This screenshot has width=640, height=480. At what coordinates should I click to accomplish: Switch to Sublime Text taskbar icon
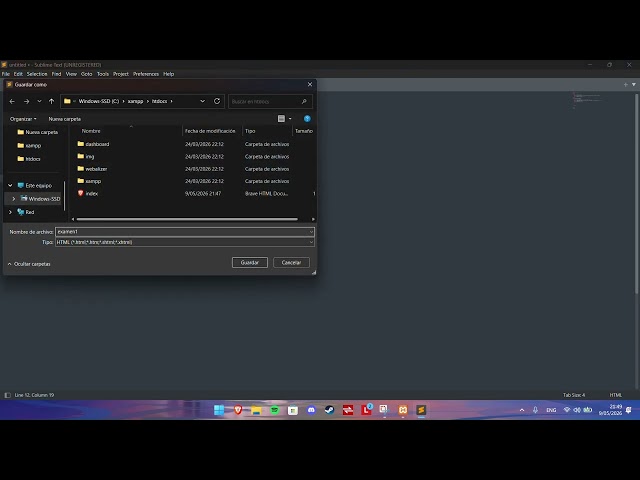(x=421, y=410)
